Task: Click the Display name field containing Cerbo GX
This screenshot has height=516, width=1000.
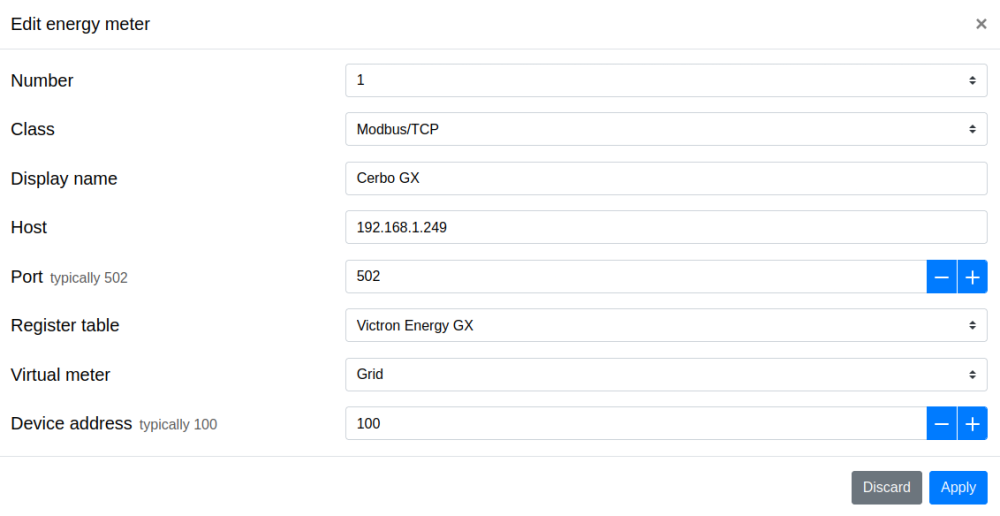Action: tap(666, 179)
